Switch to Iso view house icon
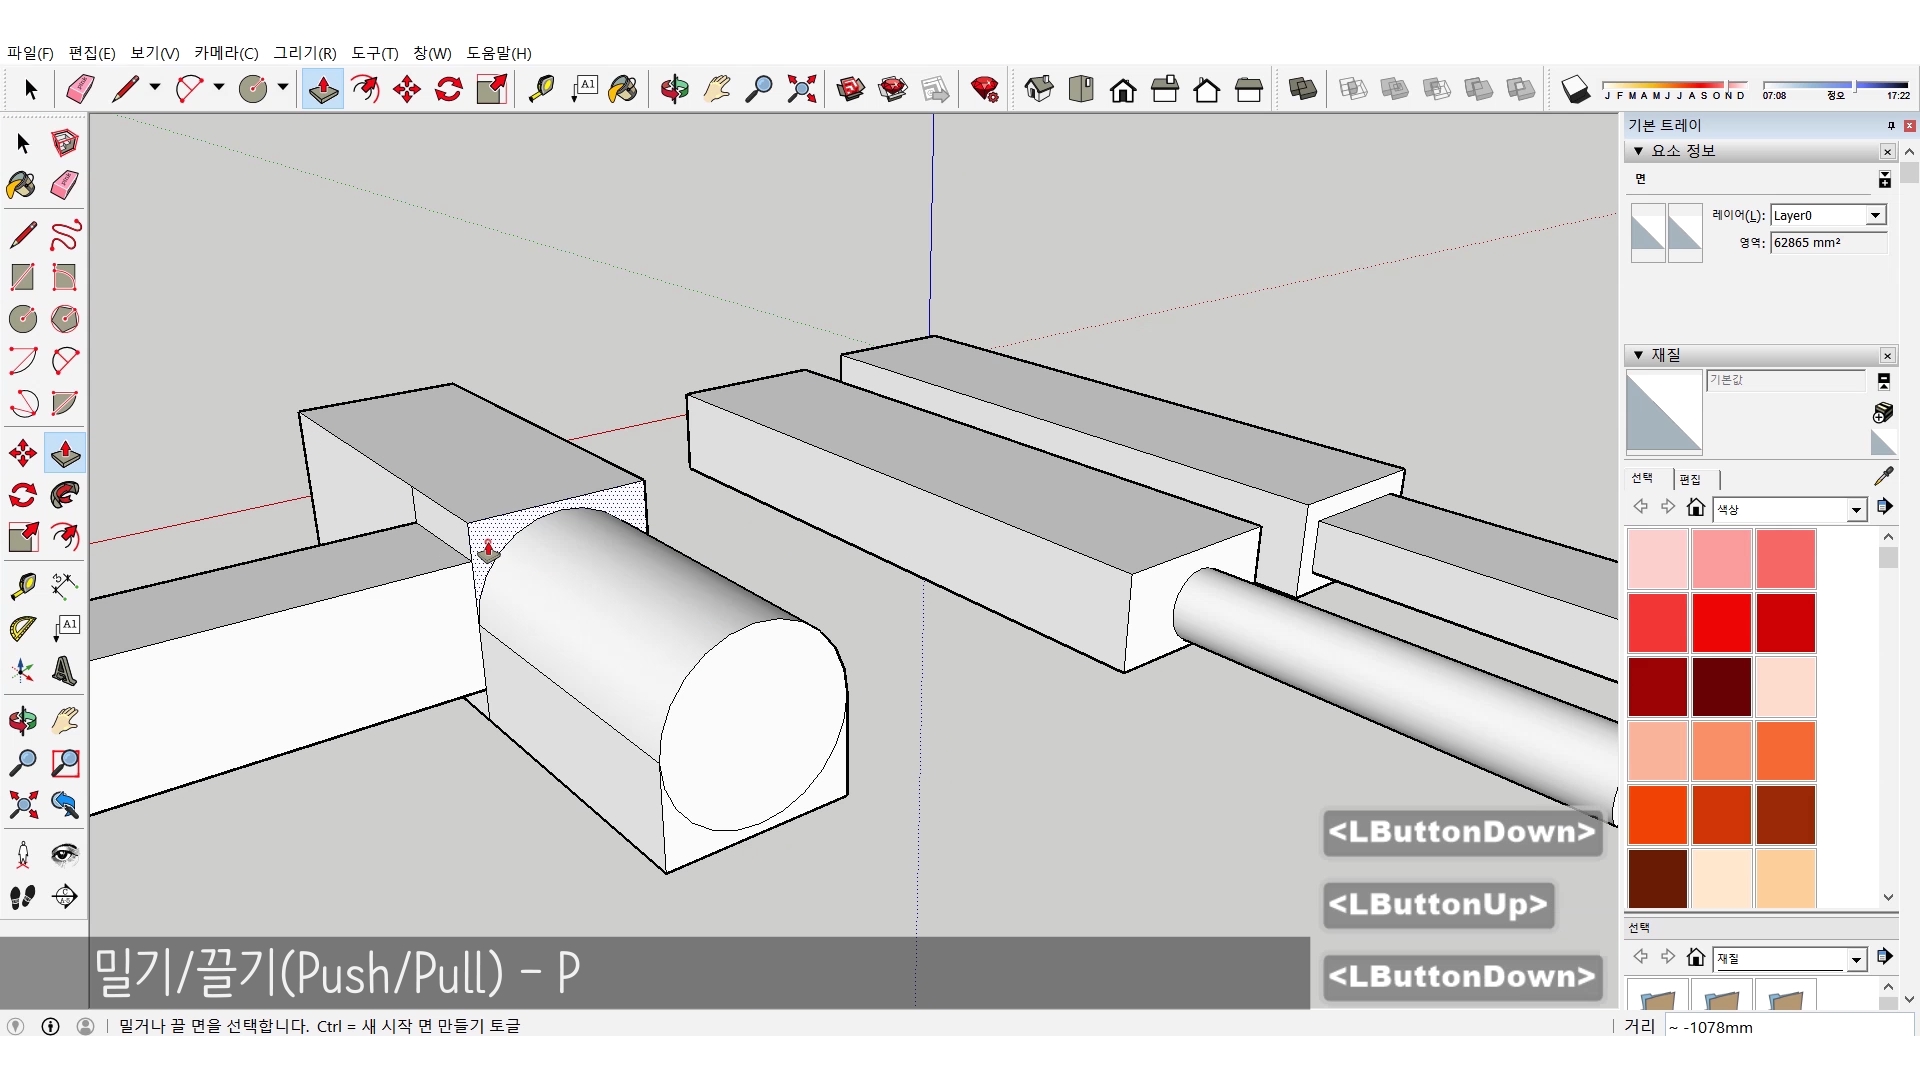Screen dimensions: 1920x1080 coord(1039,90)
